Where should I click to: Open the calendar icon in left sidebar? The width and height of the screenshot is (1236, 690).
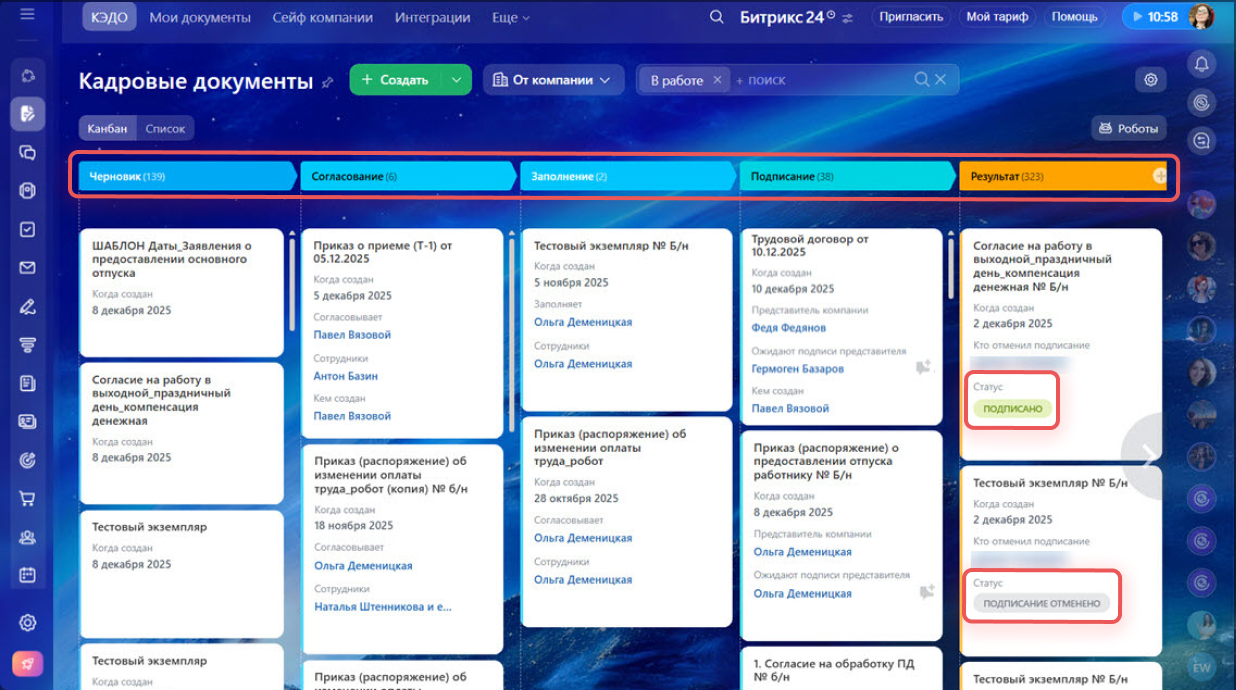point(28,575)
